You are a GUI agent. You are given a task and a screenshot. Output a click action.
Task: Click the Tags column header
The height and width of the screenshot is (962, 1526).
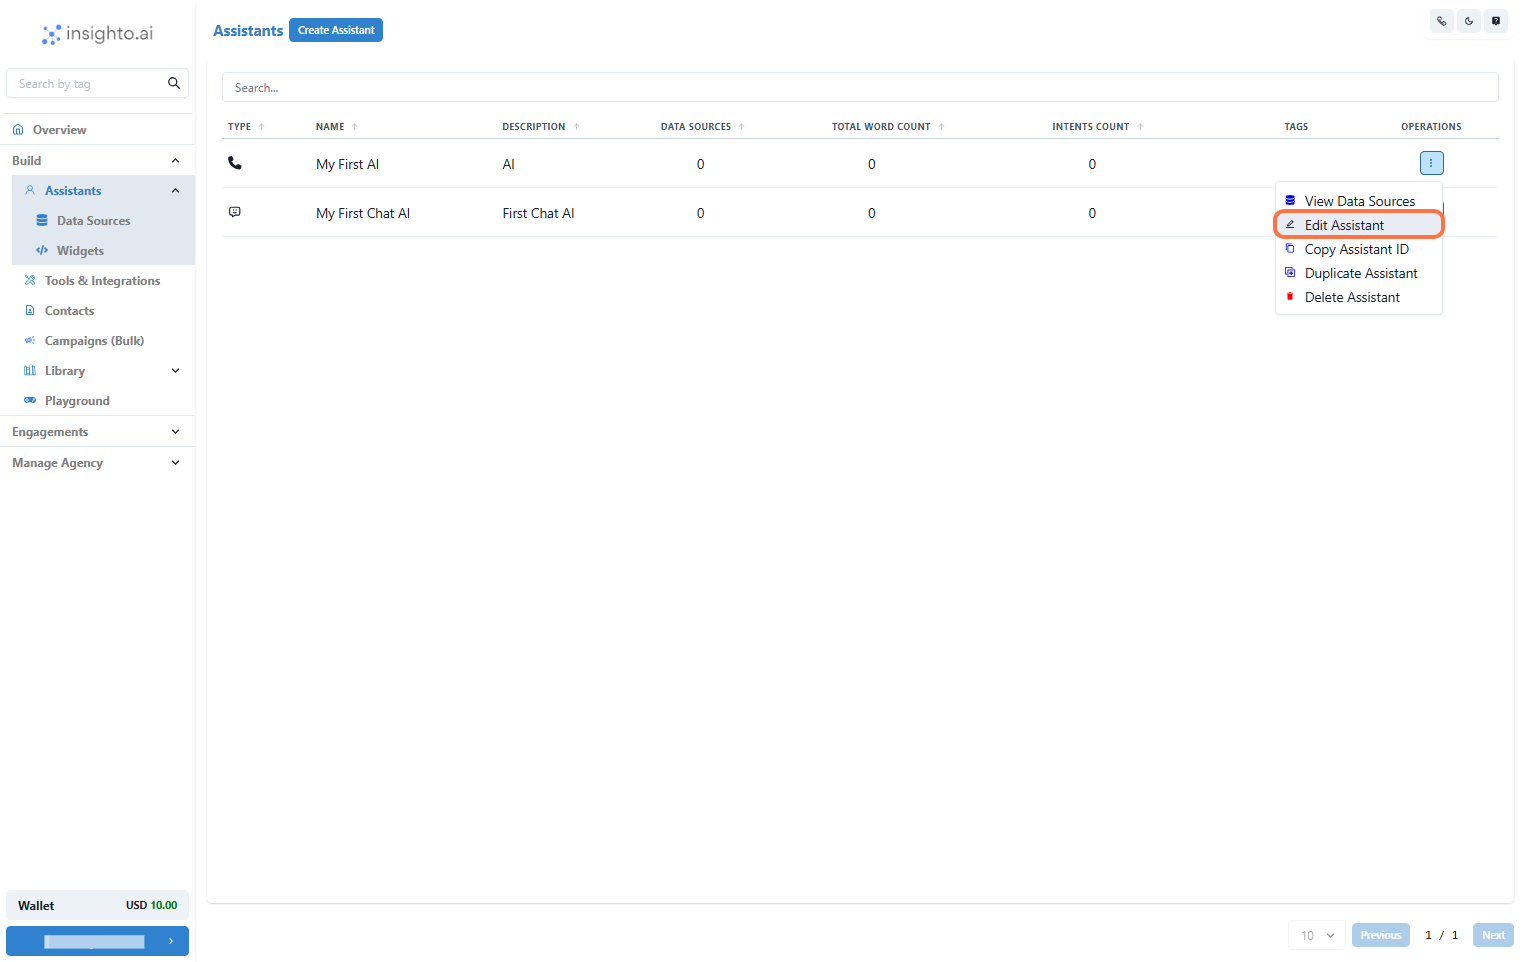coord(1296,127)
